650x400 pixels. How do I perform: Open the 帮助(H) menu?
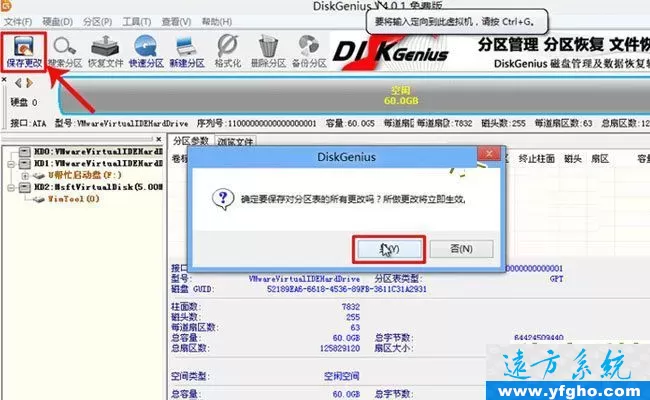[x=216, y=22]
